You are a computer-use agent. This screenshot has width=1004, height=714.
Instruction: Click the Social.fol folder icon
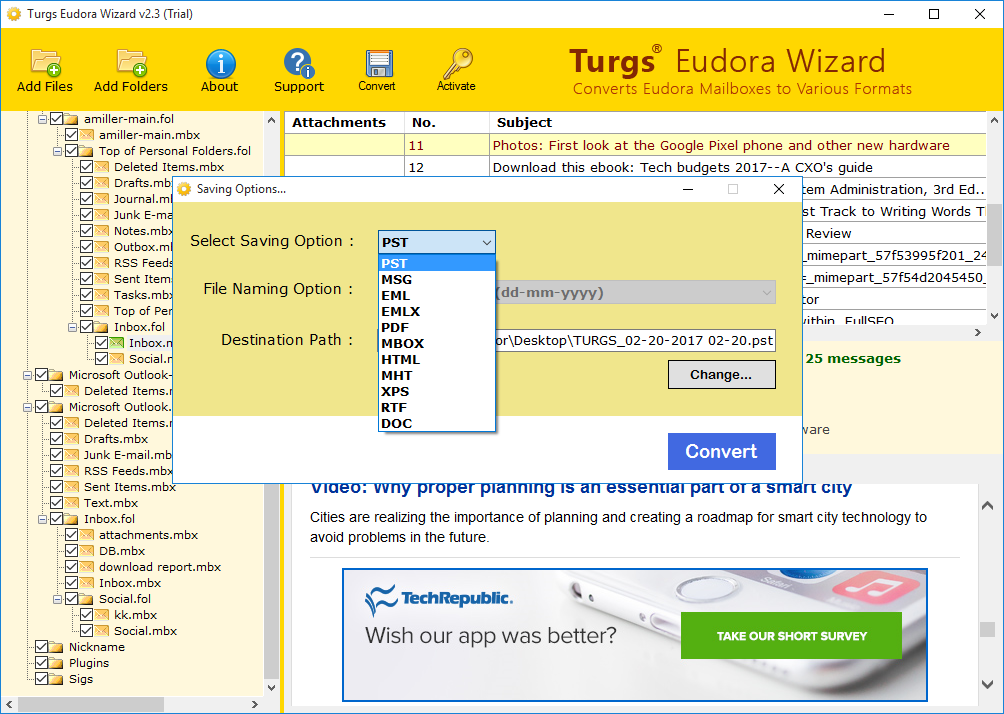(x=86, y=599)
